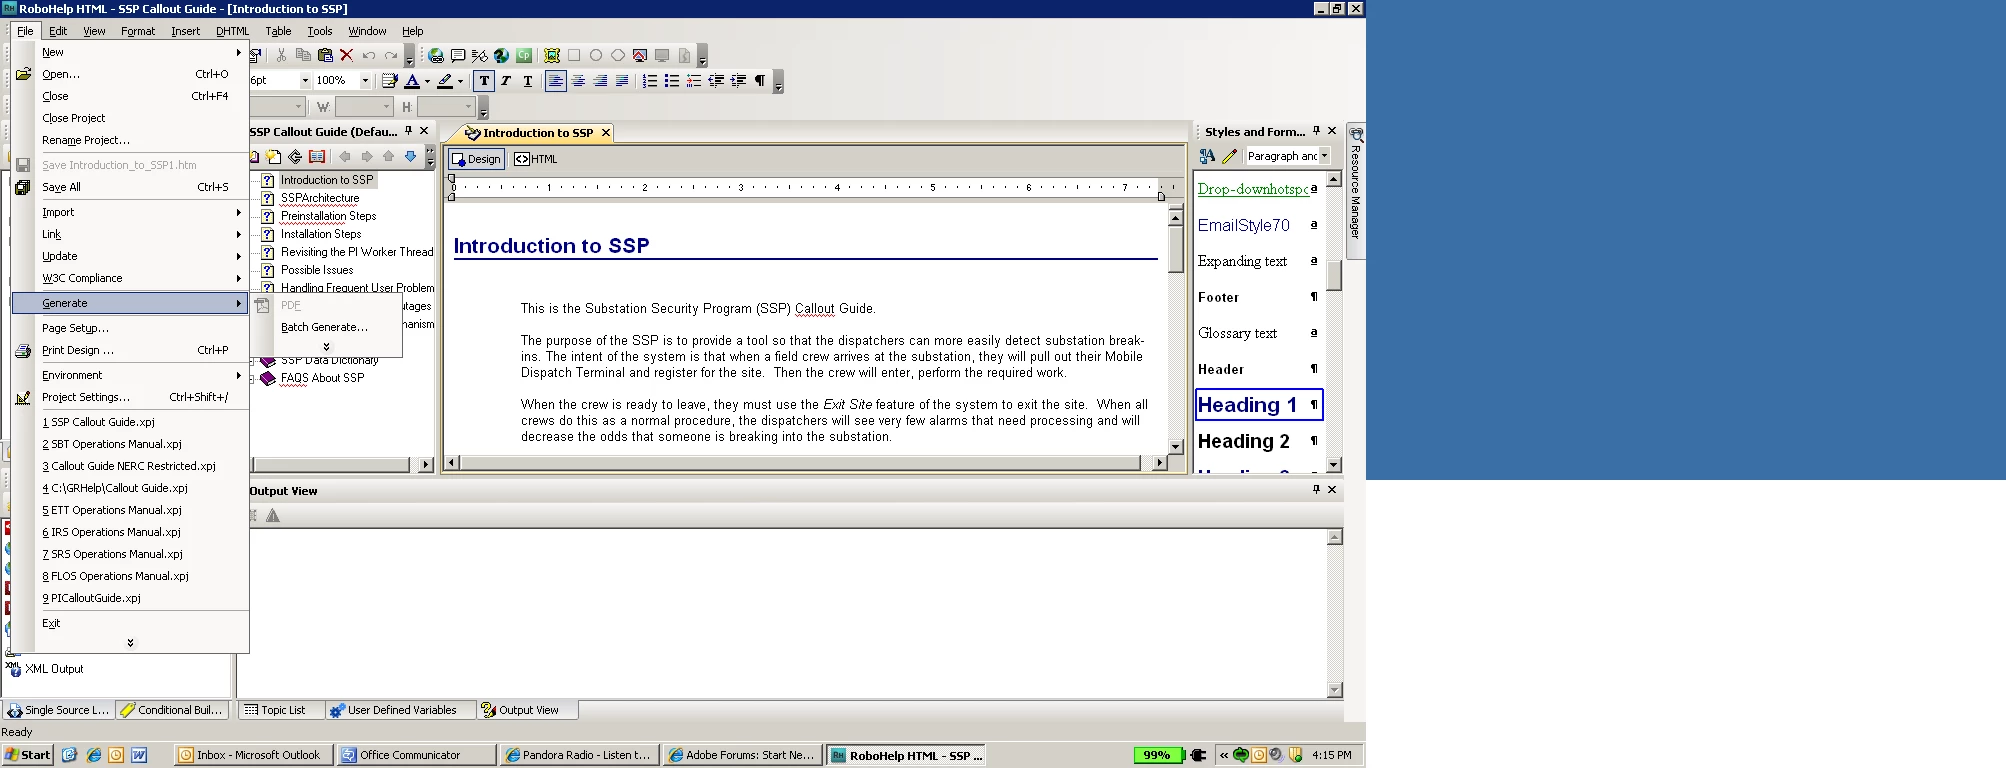
Task: Open the Single Source Layouts tab
Action: [58, 710]
